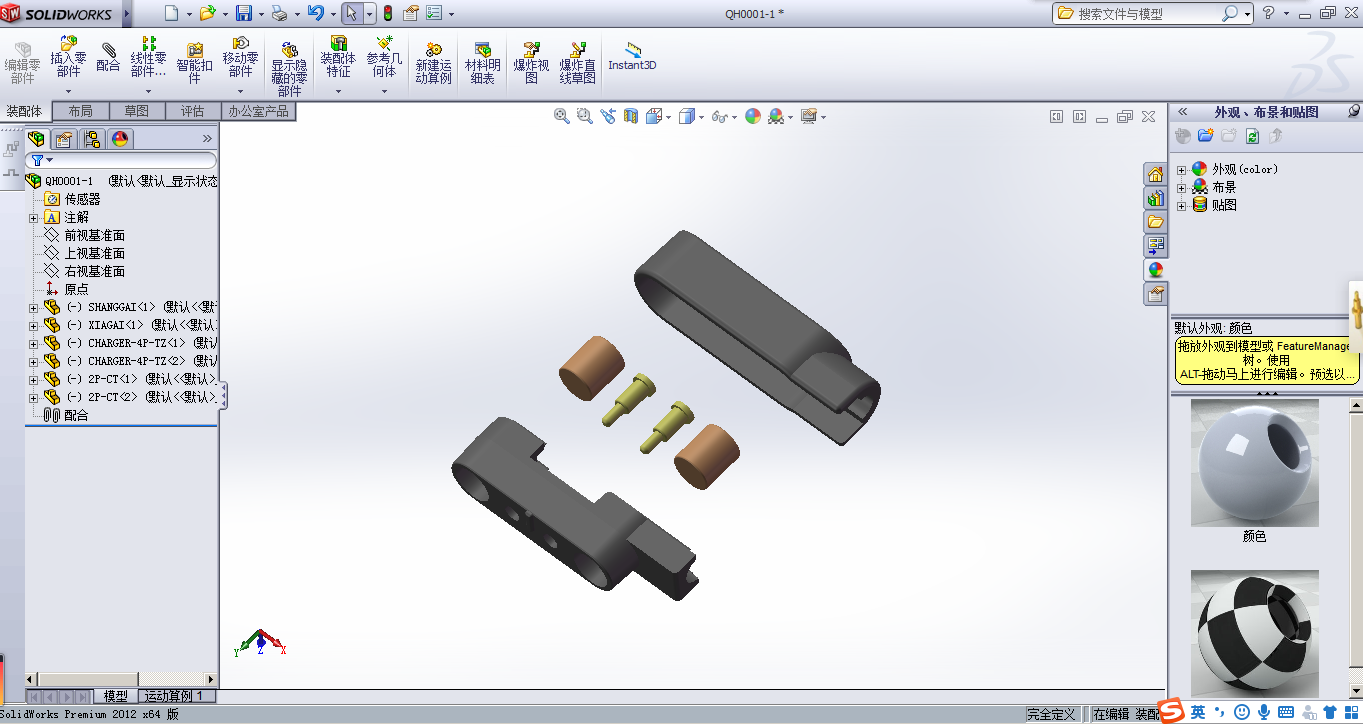The height and width of the screenshot is (725, 1363).
Task: Open the 爆炸视图 exploded view tool
Action: [x=531, y=62]
